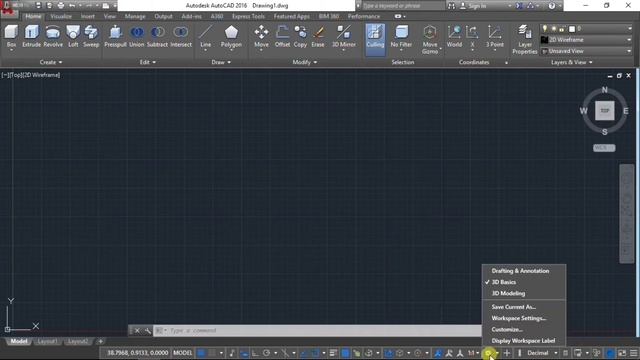Click the Undo arrow in quick access toolbar
This screenshot has height=360, width=640.
72,6
